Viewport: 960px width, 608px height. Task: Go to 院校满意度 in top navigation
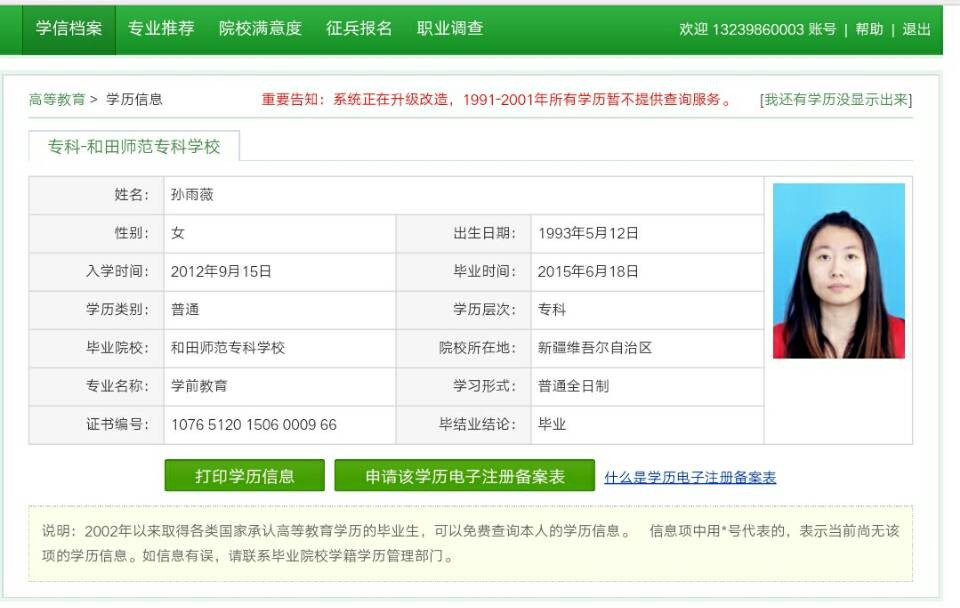click(x=260, y=29)
